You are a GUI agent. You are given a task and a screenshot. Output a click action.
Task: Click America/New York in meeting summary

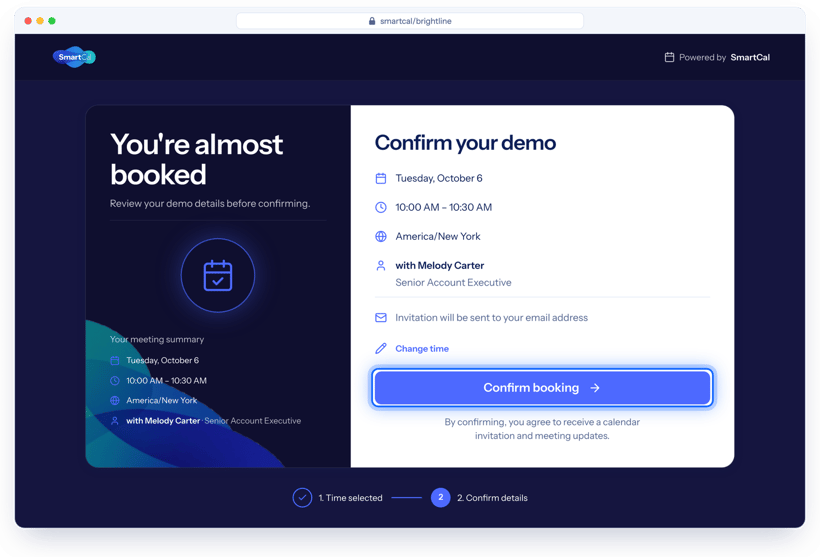click(x=162, y=401)
